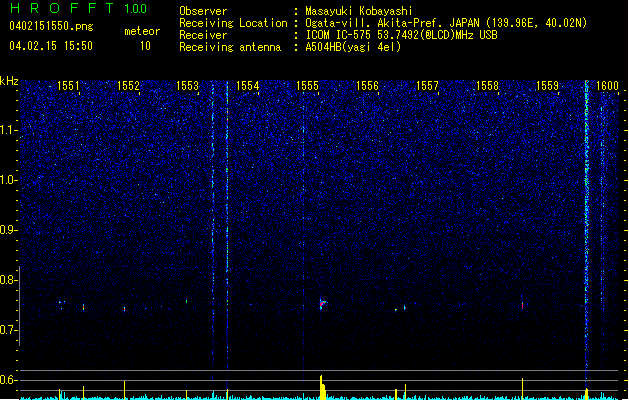Click the meteor label
629x400 pixels.
tap(142, 31)
